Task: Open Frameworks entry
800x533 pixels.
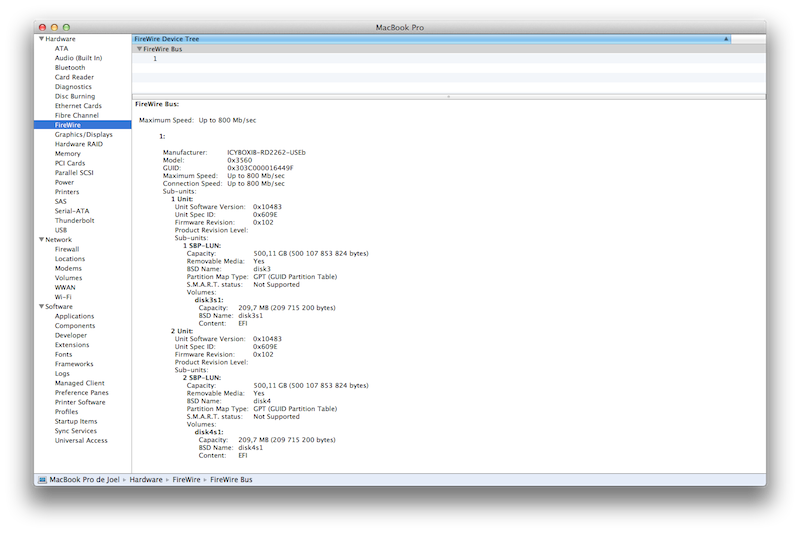Action: [74, 364]
